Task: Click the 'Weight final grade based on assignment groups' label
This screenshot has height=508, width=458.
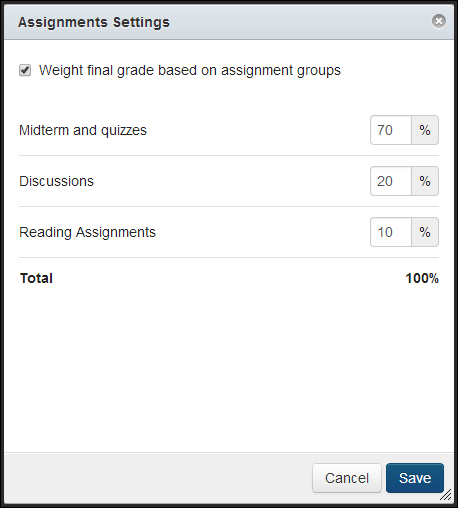Action: coord(190,70)
